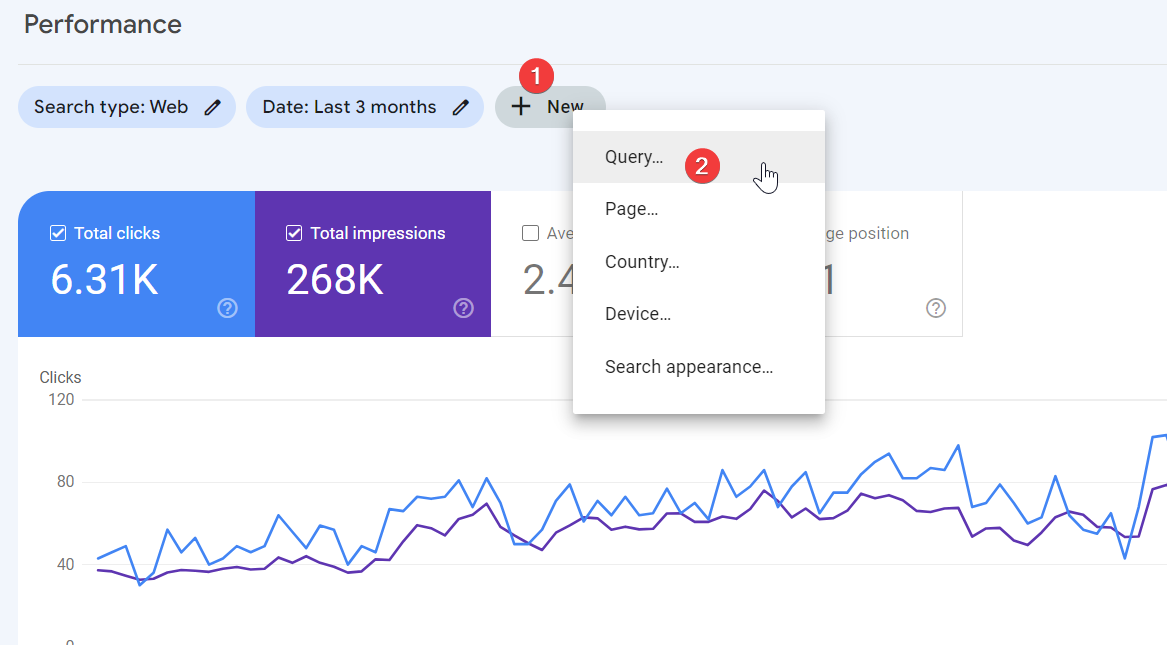Uncheck the Total clicks checkbox
The image size is (1167, 645).
pos(58,234)
